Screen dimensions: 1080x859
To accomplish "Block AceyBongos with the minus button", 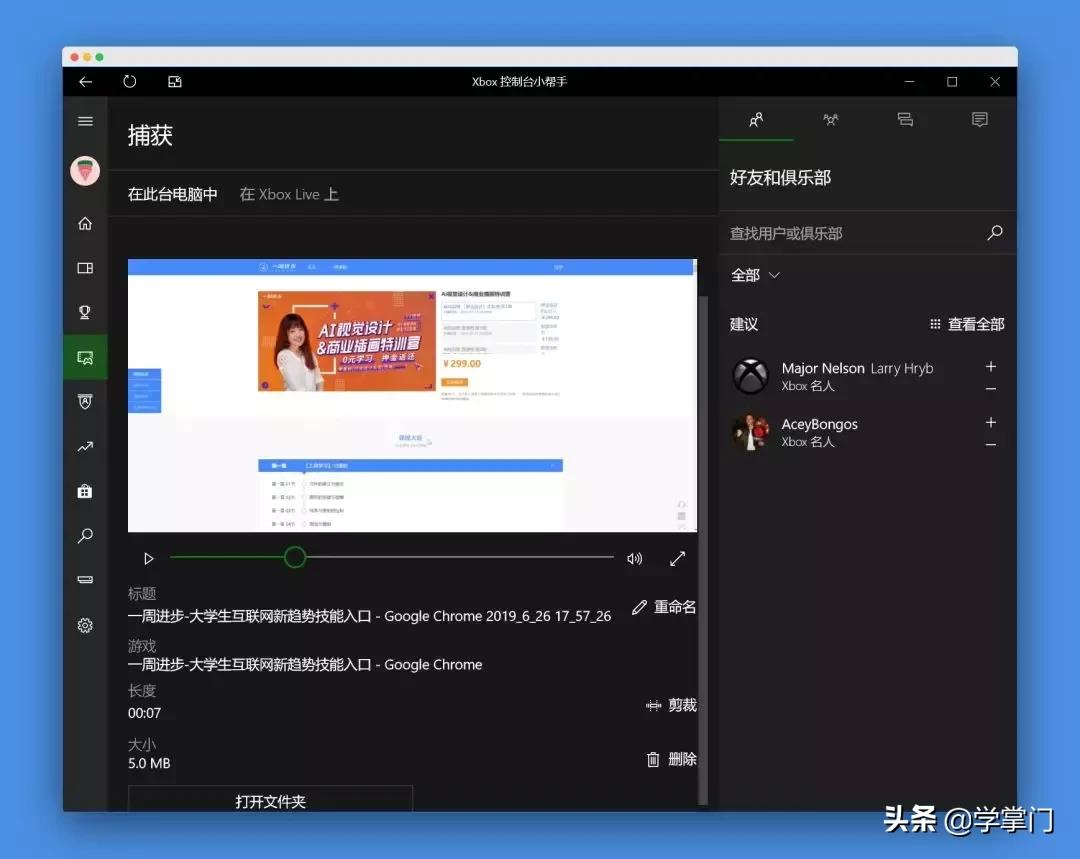I will click(990, 441).
